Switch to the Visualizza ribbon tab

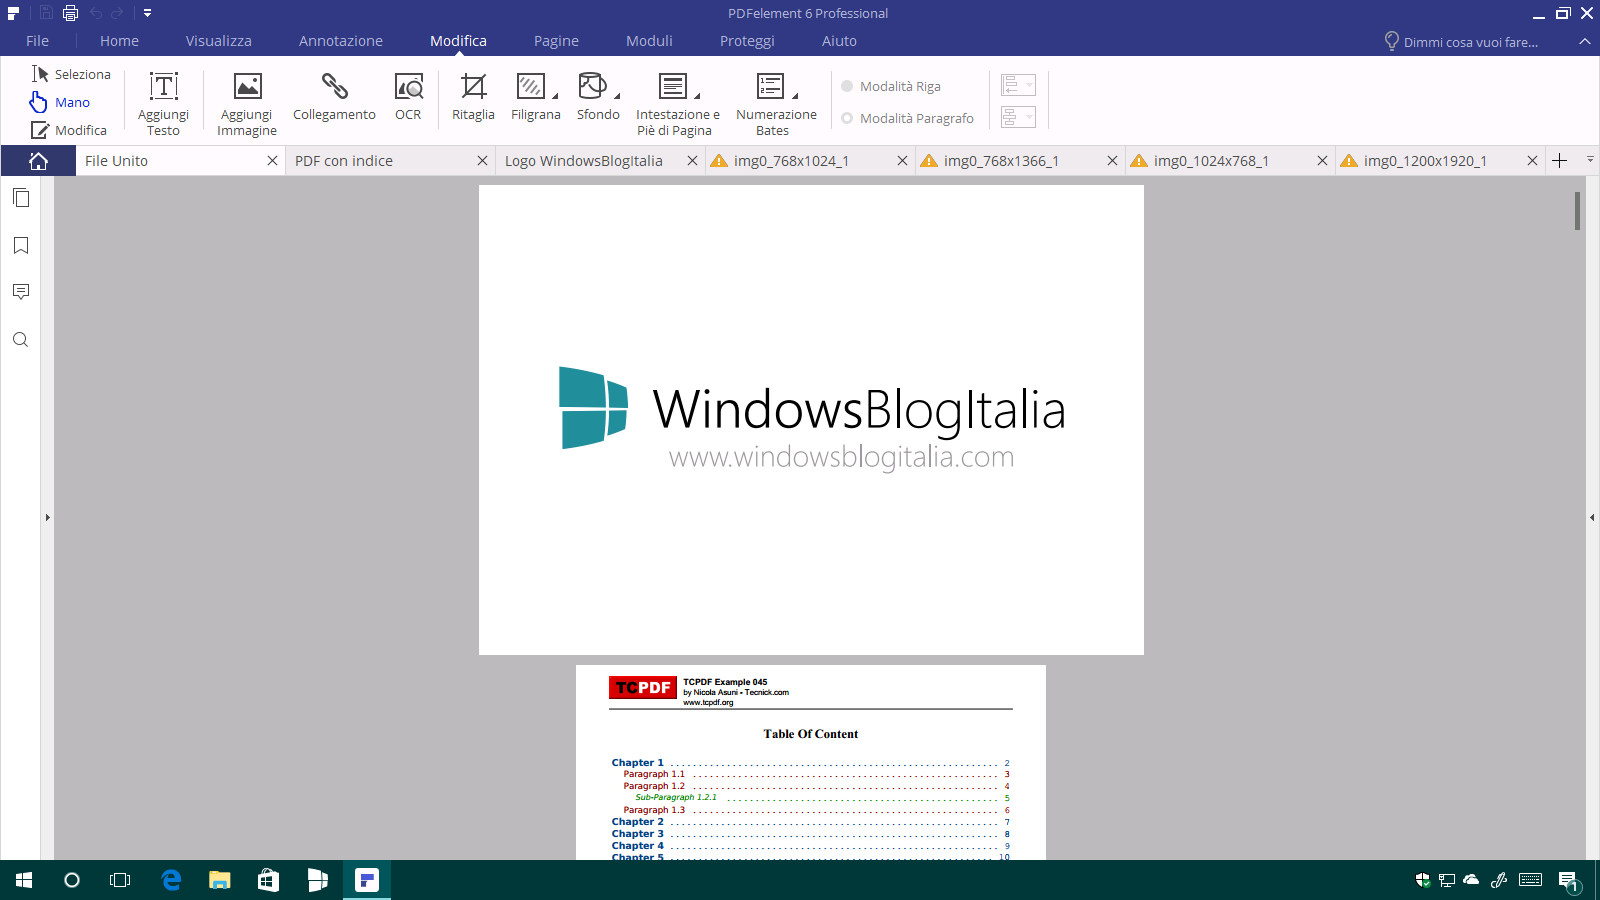pyautogui.click(x=218, y=41)
